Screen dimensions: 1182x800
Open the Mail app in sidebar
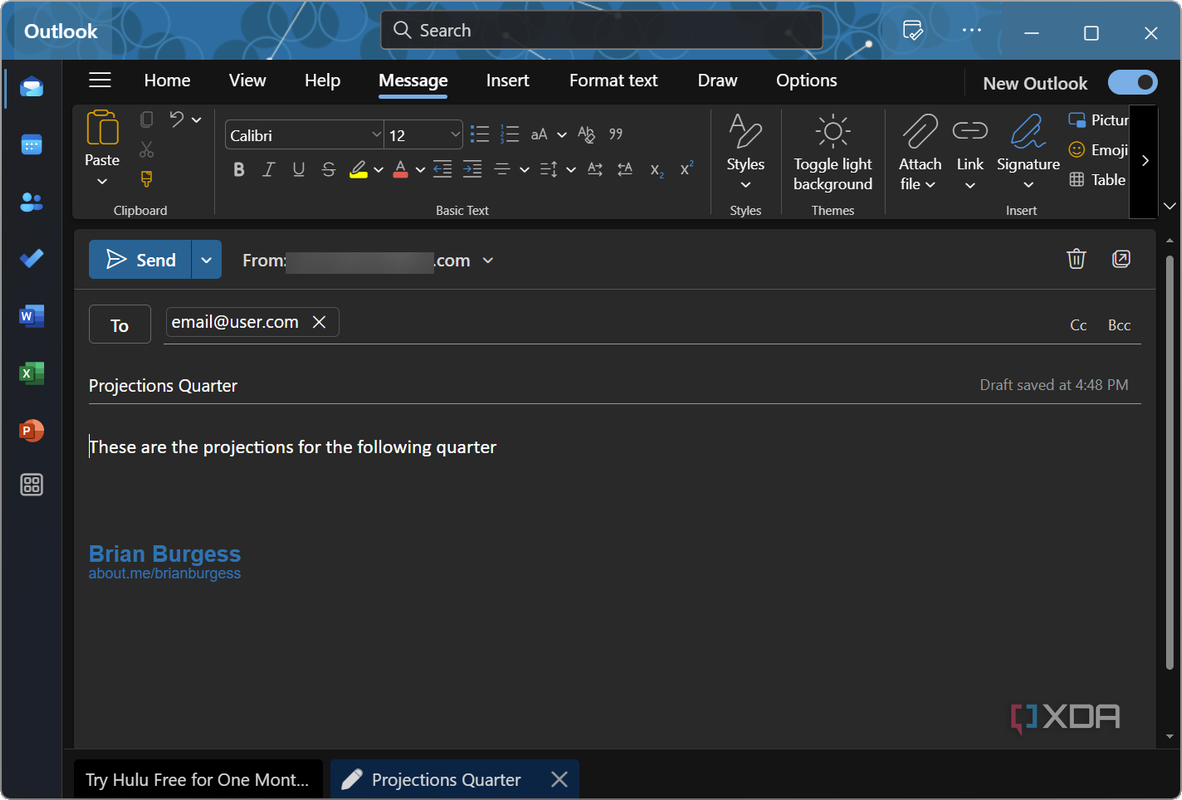pyautogui.click(x=32, y=87)
